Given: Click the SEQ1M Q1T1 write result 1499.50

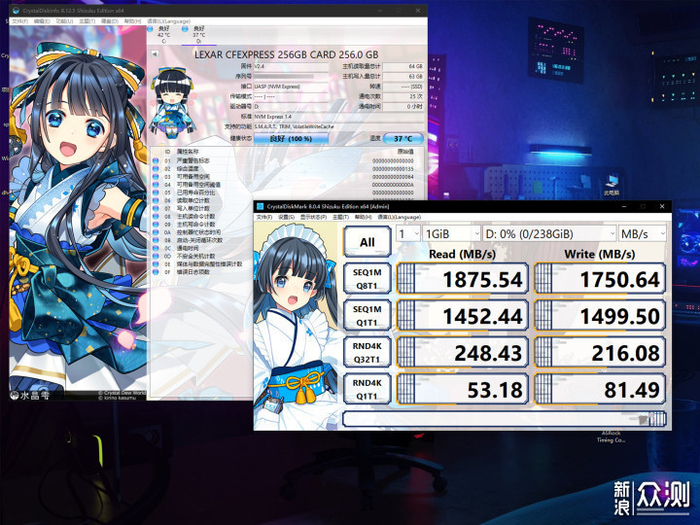Looking at the screenshot, I should click(x=600, y=316).
